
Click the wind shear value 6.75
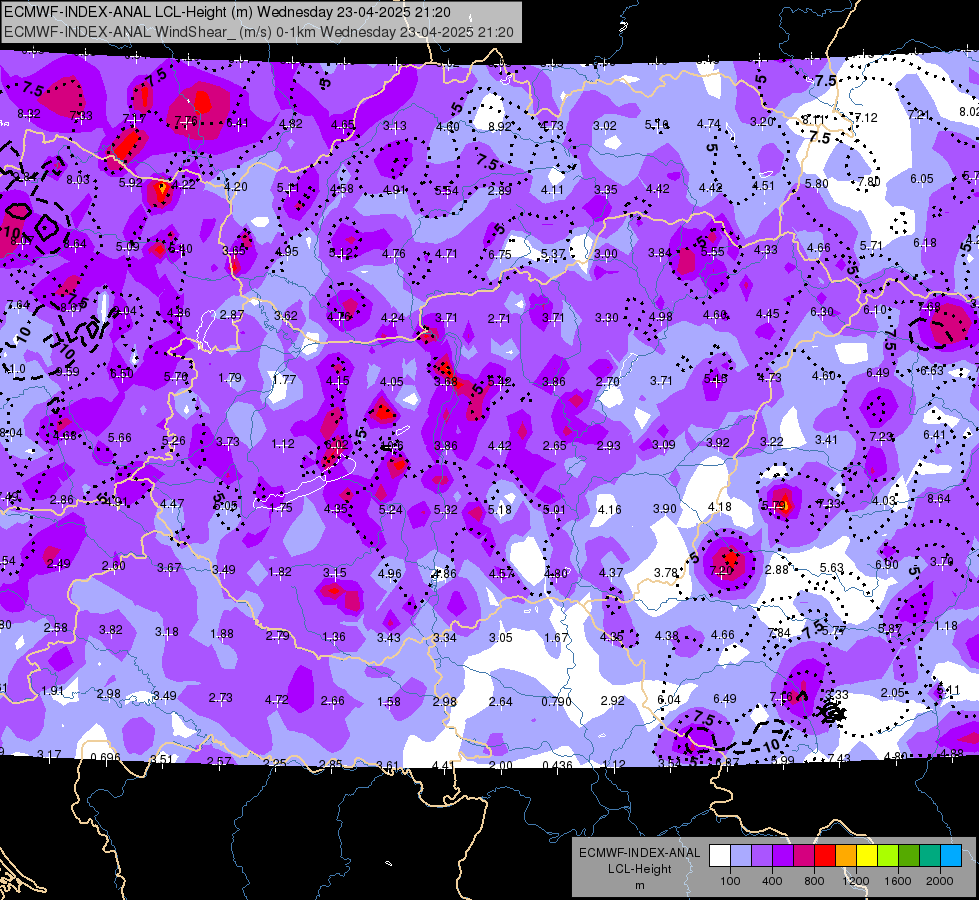[x=499, y=255]
